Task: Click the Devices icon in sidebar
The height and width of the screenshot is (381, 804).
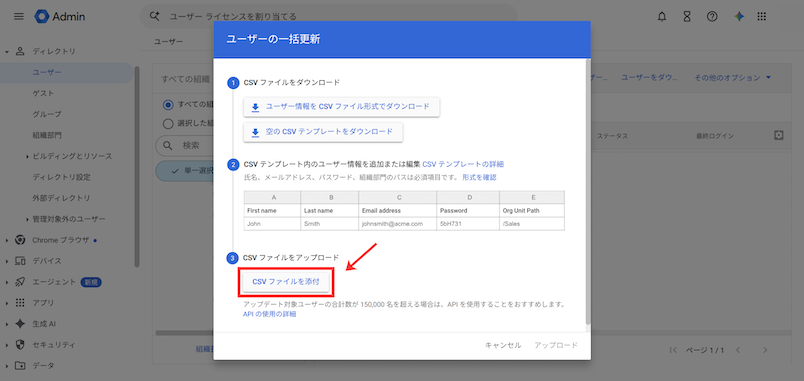Action: 21,261
